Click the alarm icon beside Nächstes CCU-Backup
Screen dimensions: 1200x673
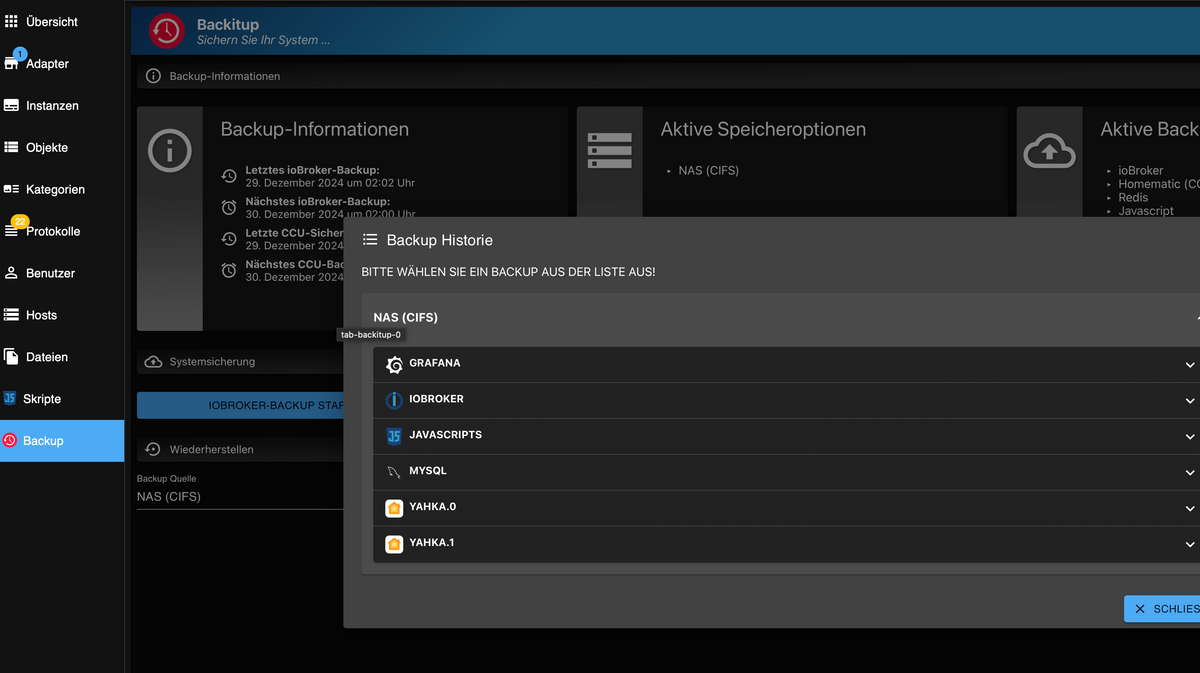[x=229, y=270]
